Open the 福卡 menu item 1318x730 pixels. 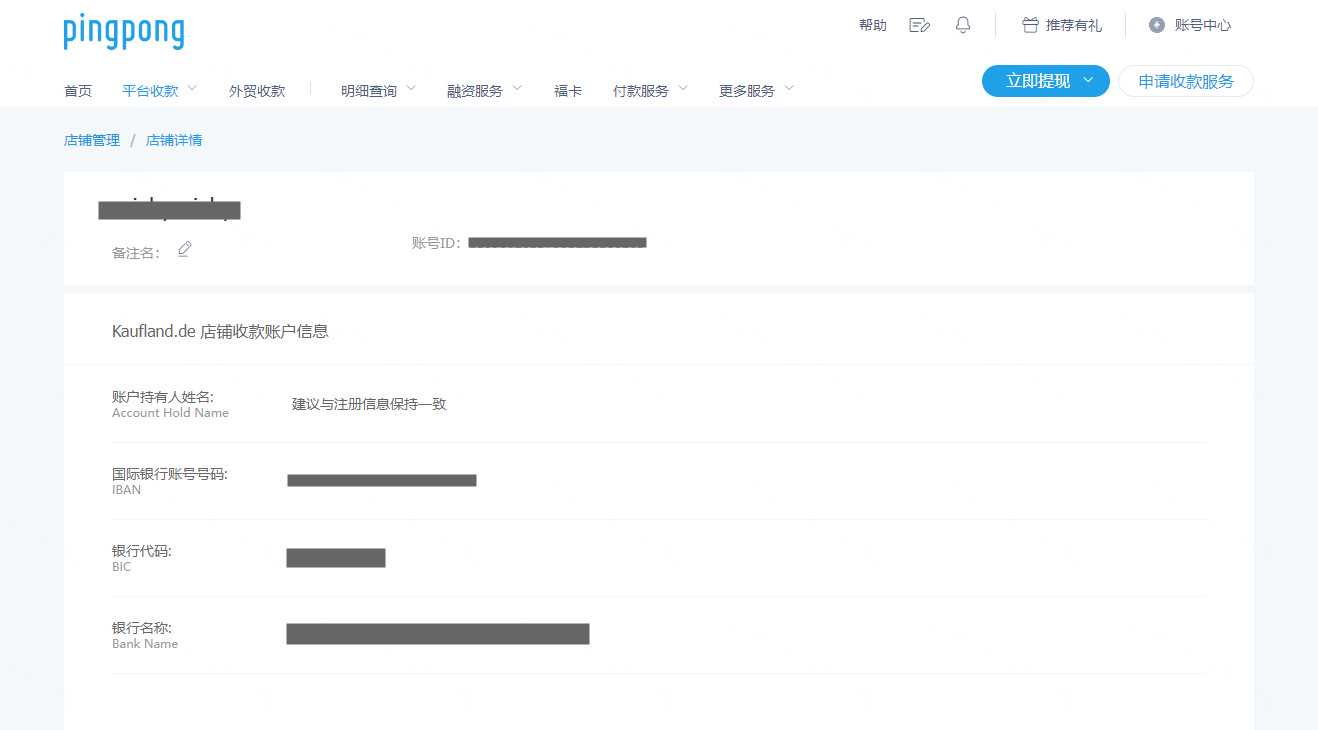(568, 91)
